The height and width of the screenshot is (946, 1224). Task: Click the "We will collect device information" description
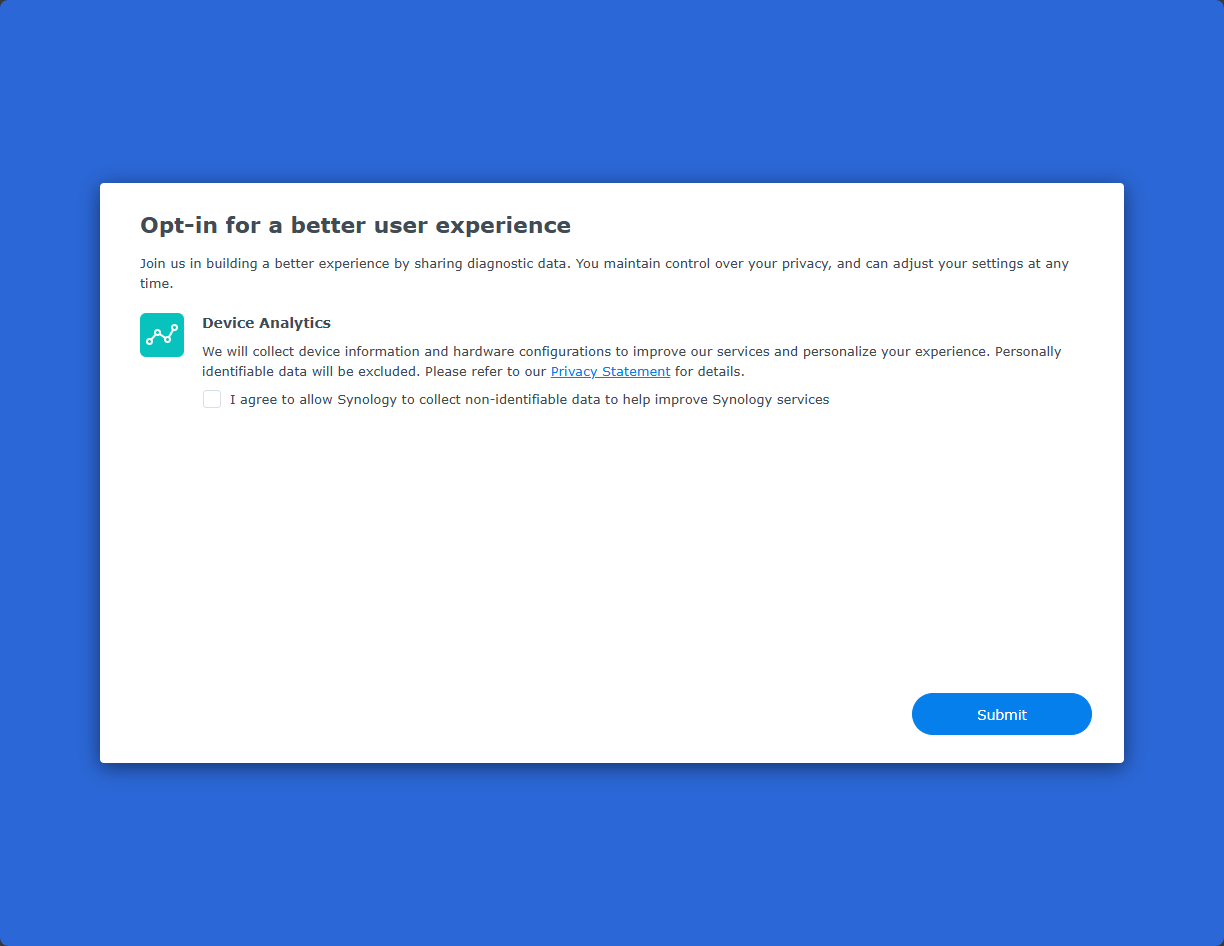[631, 352]
